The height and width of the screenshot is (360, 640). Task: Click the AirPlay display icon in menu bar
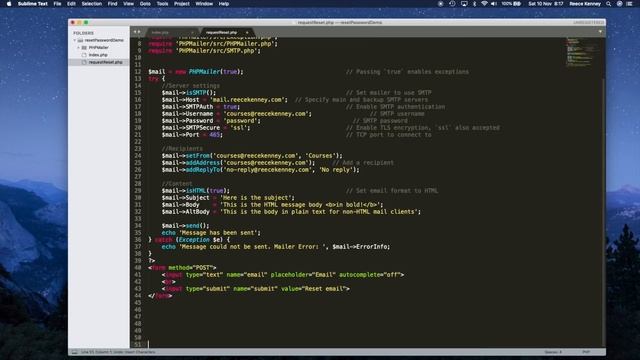pos(464,4)
